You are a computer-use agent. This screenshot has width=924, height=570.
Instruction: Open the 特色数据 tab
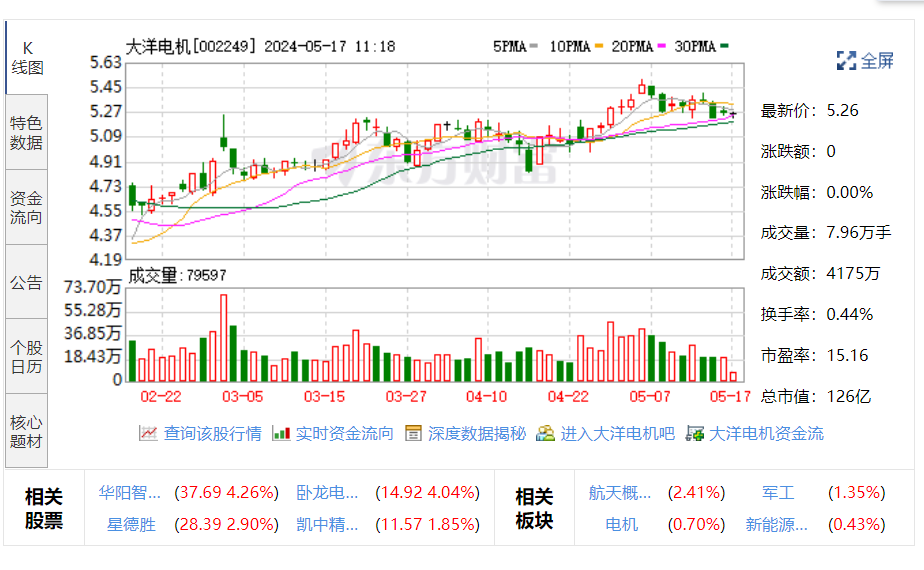[27, 133]
